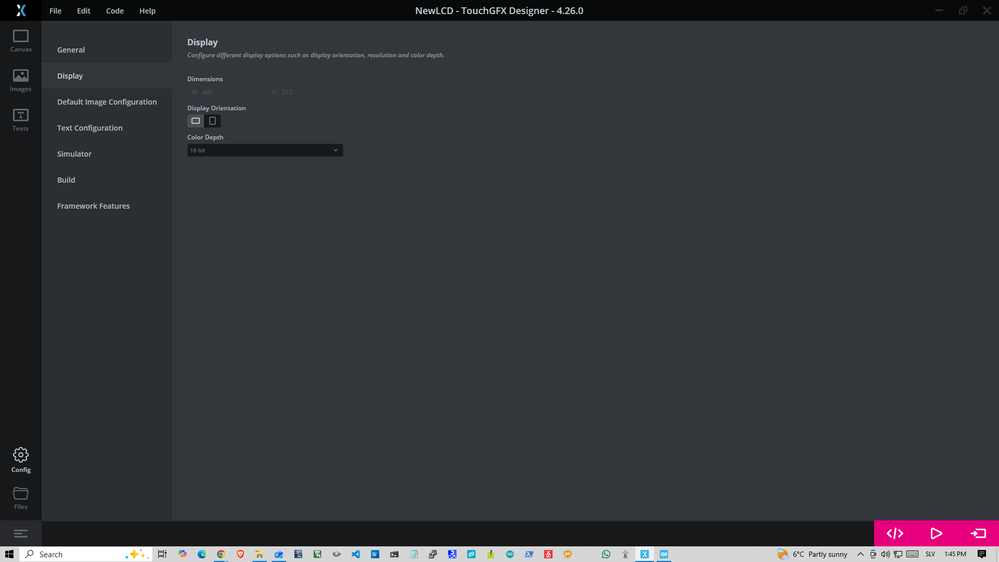
Task: Click the taskbar Search box
Action: tap(85, 554)
